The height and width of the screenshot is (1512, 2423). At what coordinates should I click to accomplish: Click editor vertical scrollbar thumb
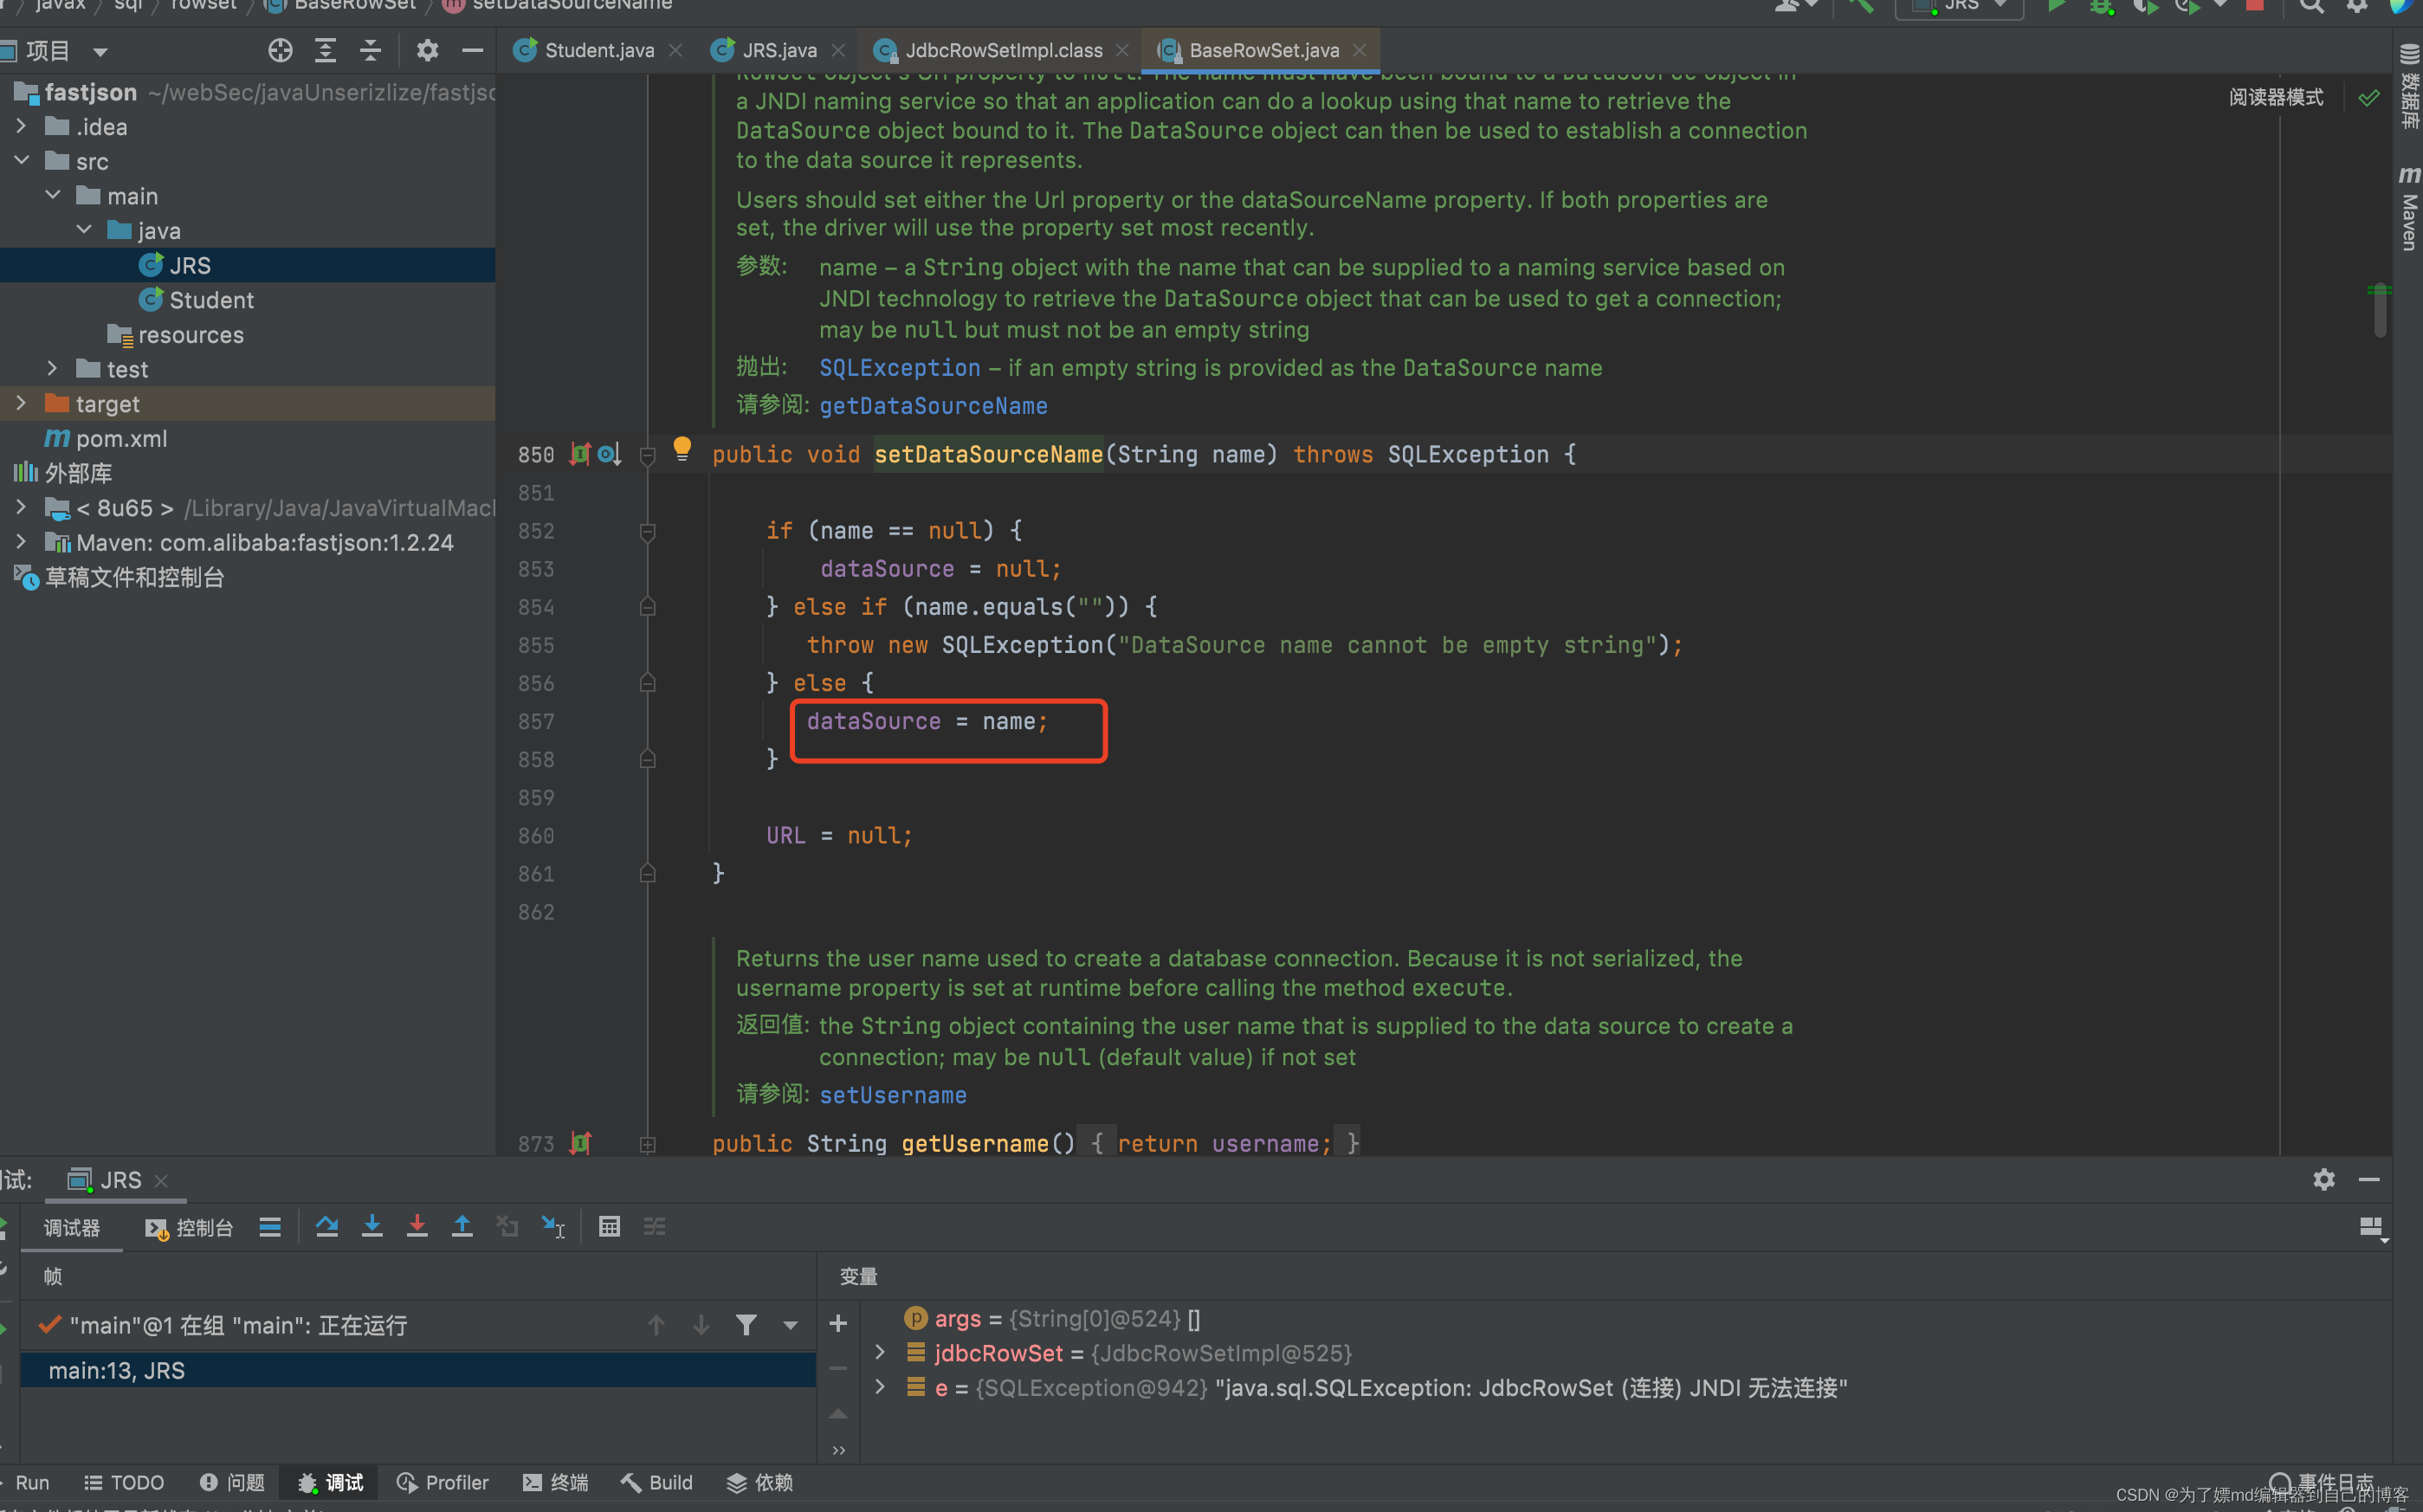point(2380,312)
